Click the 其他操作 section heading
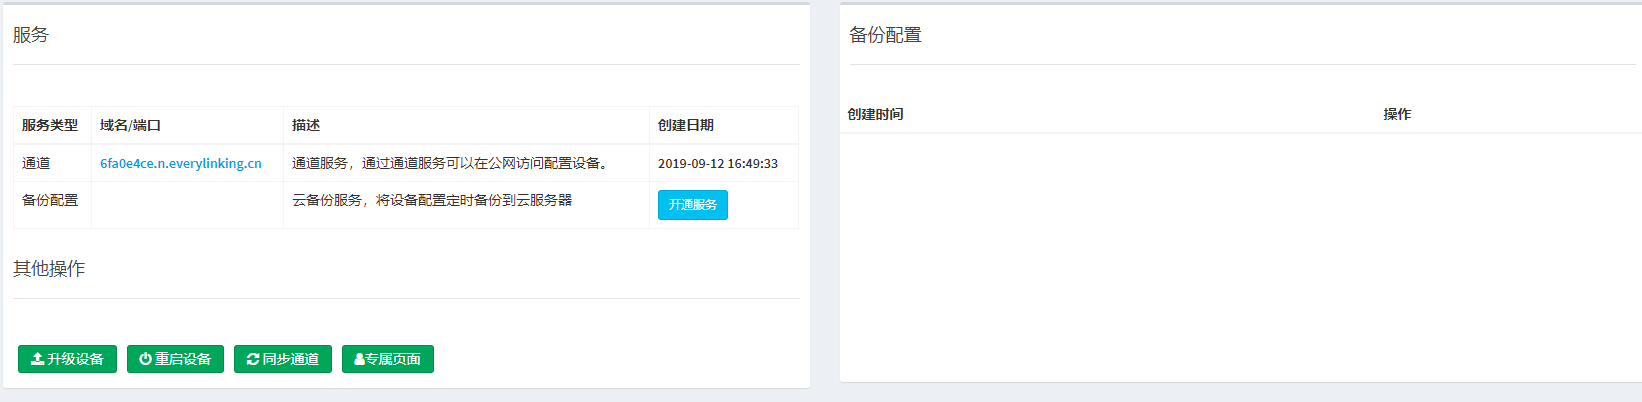Viewport: 1642px width, 402px height. (x=49, y=269)
